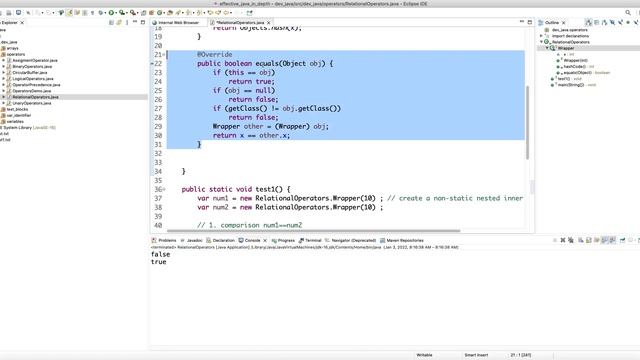Click the Remove All Terminated Launches console icon

(571, 240)
